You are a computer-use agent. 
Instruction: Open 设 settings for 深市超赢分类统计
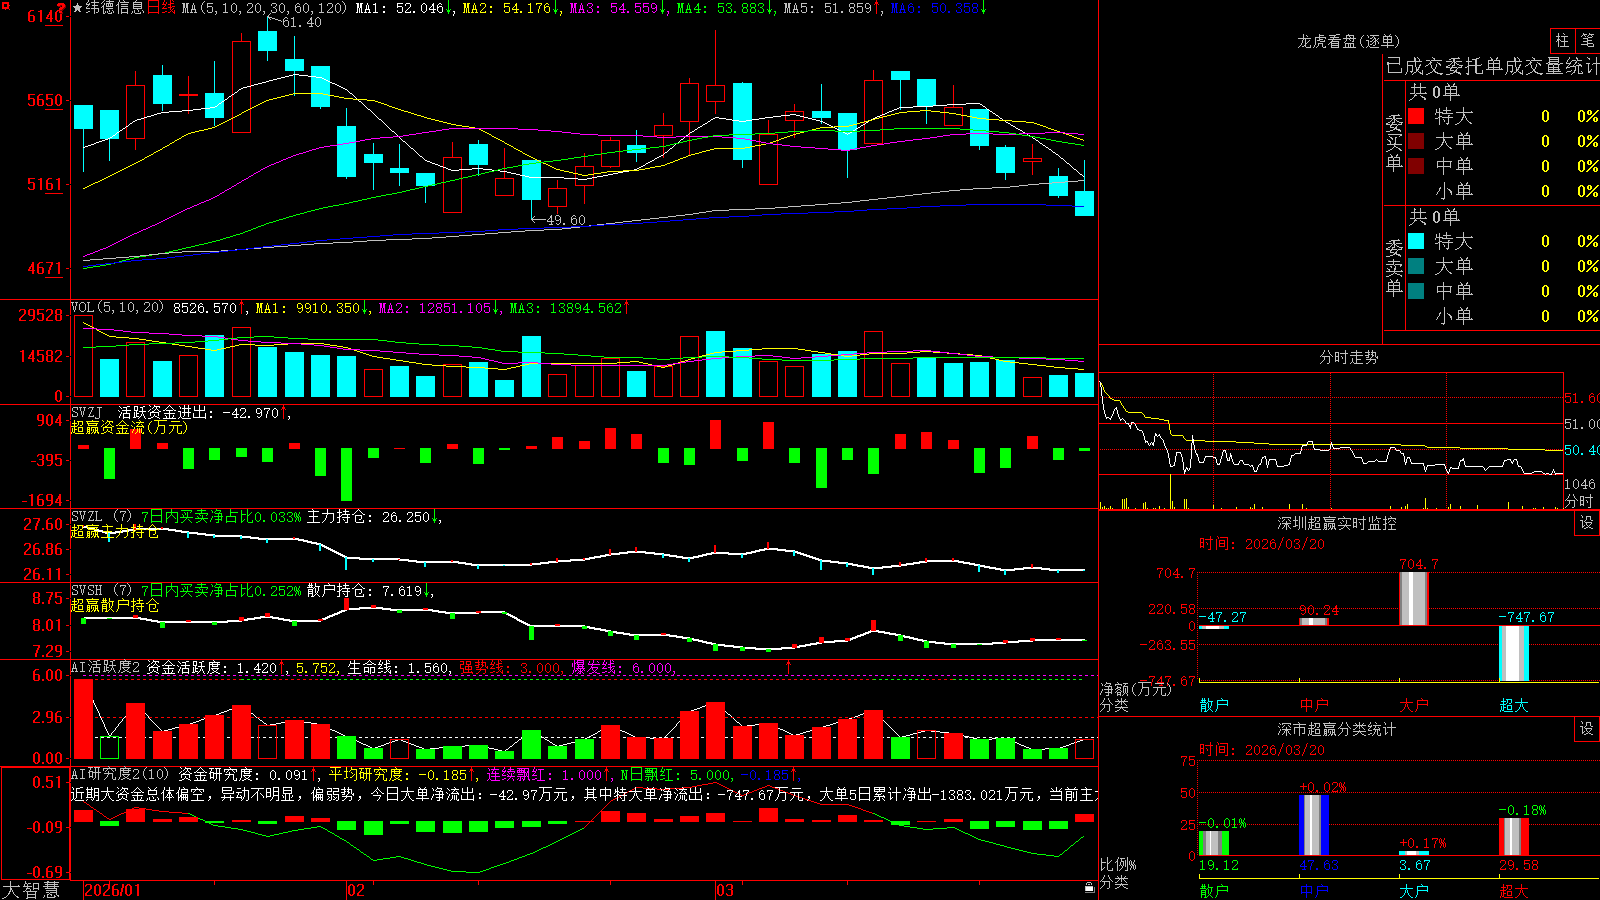1587,729
